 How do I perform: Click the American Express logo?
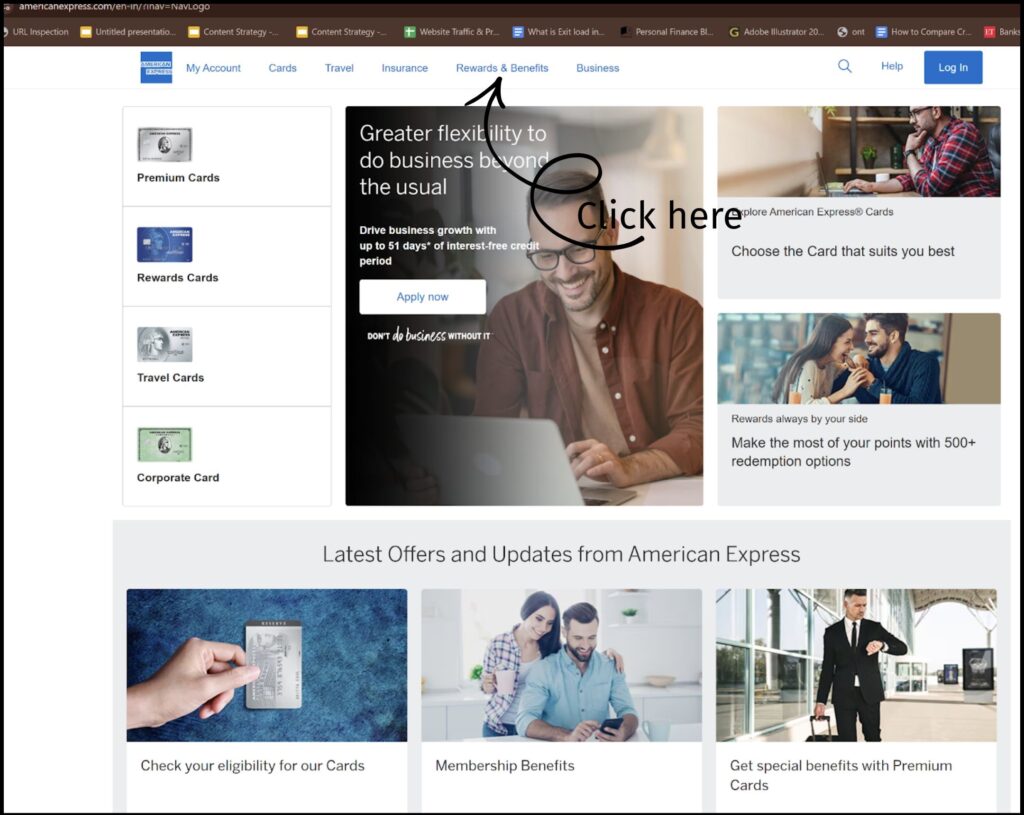(x=156, y=67)
